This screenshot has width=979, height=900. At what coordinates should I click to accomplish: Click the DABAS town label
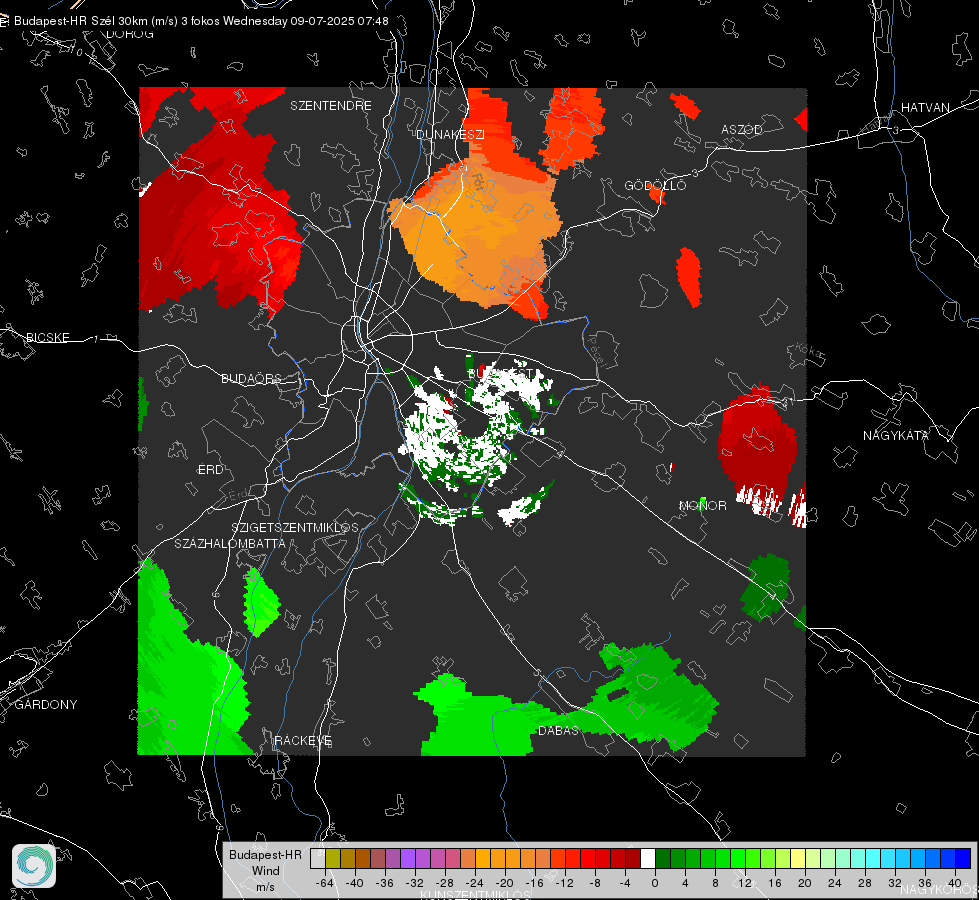558,731
